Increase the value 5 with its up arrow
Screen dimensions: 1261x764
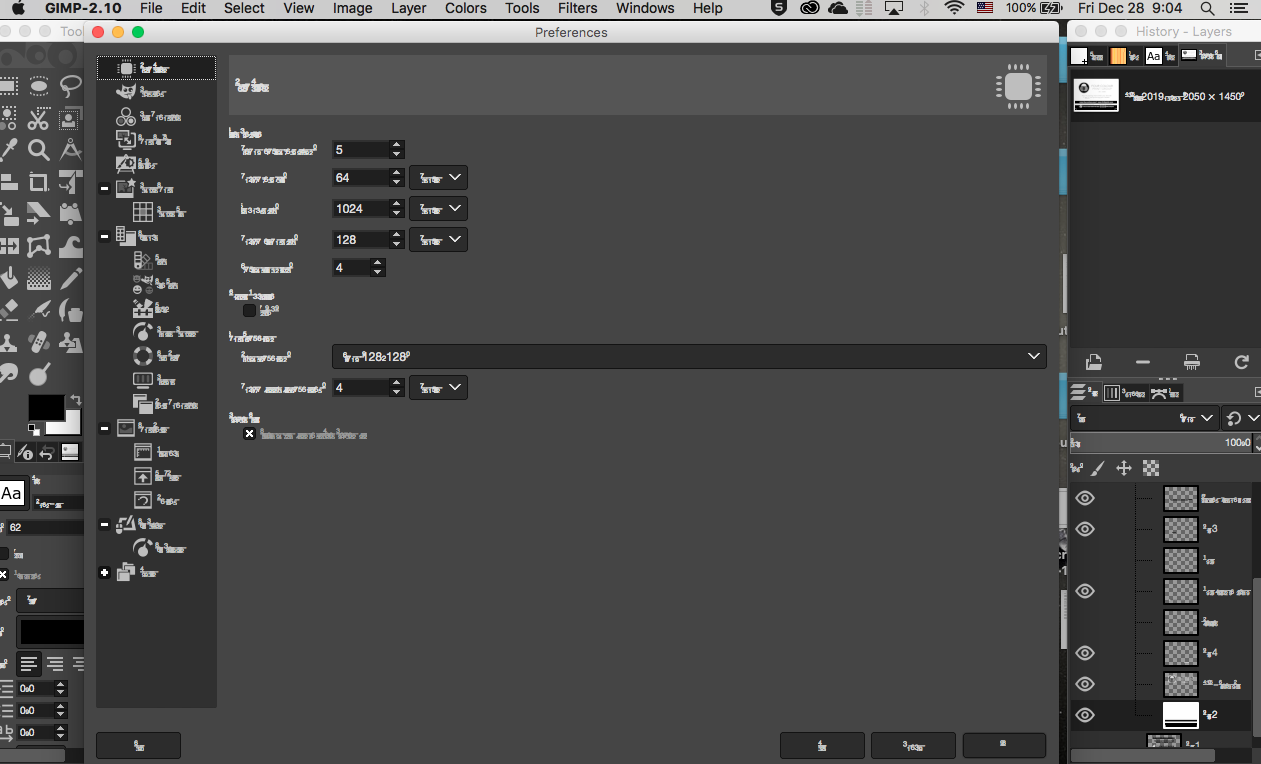click(397, 144)
